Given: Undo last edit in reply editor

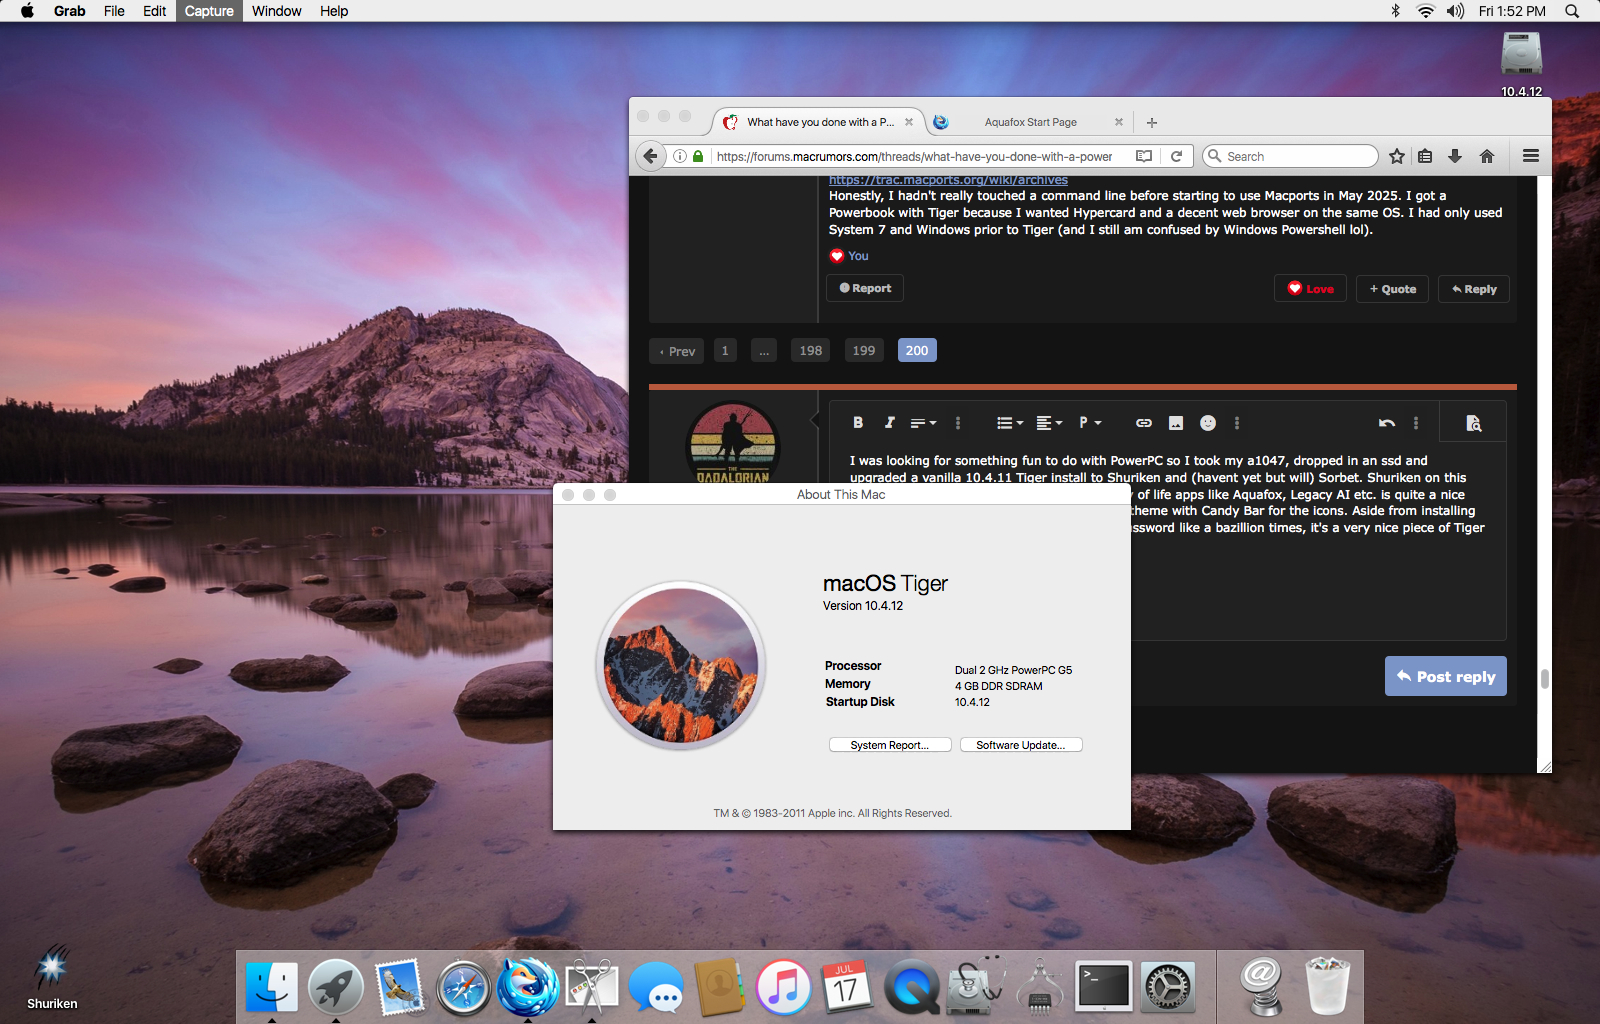Looking at the screenshot, I should 1387,423.
